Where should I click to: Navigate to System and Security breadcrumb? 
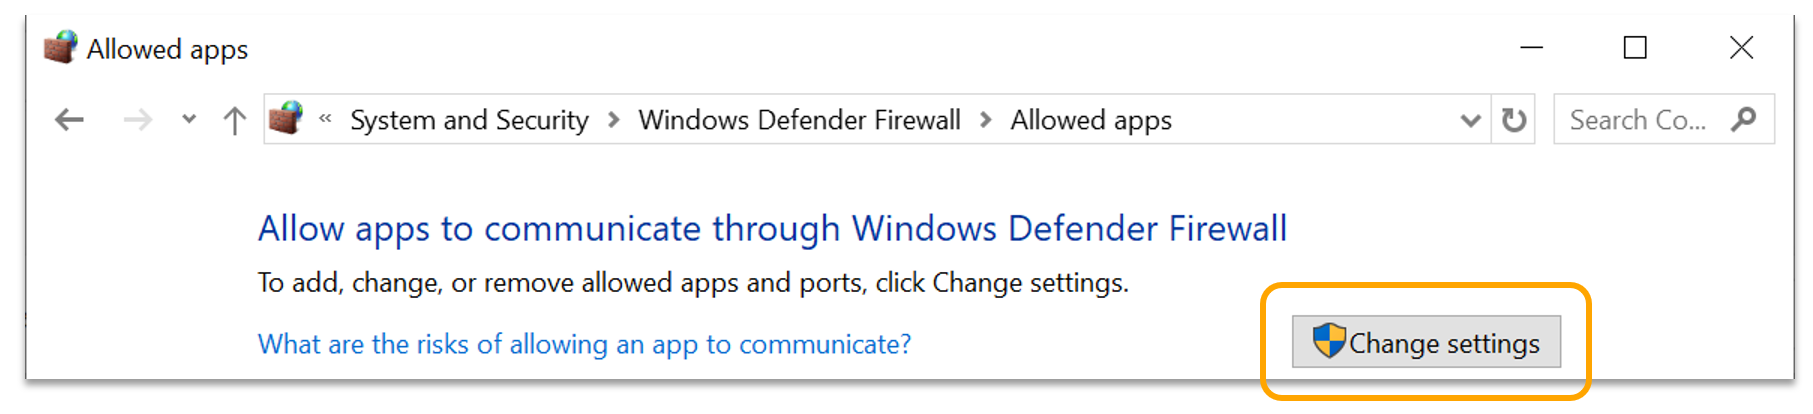(x=469, y=120)
